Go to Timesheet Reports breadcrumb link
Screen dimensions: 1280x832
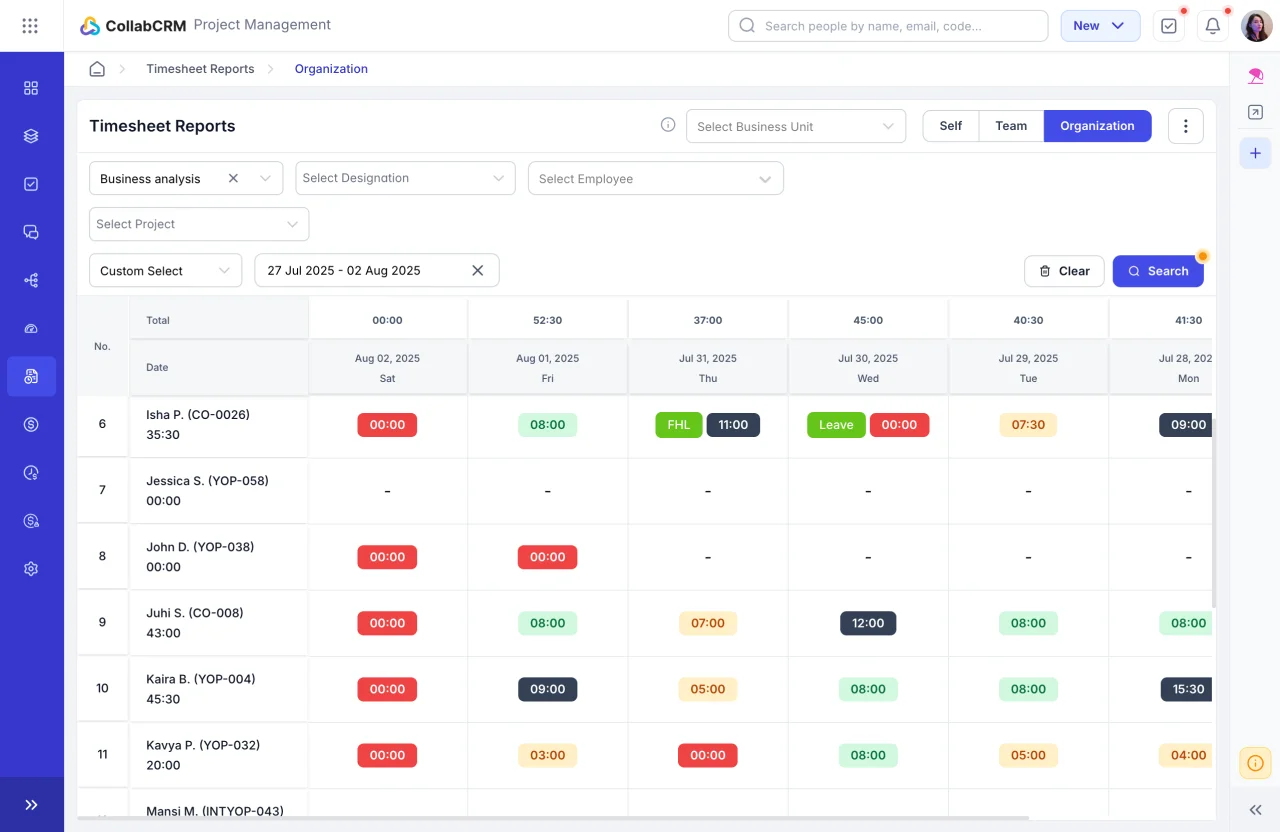tap(200, 69)
